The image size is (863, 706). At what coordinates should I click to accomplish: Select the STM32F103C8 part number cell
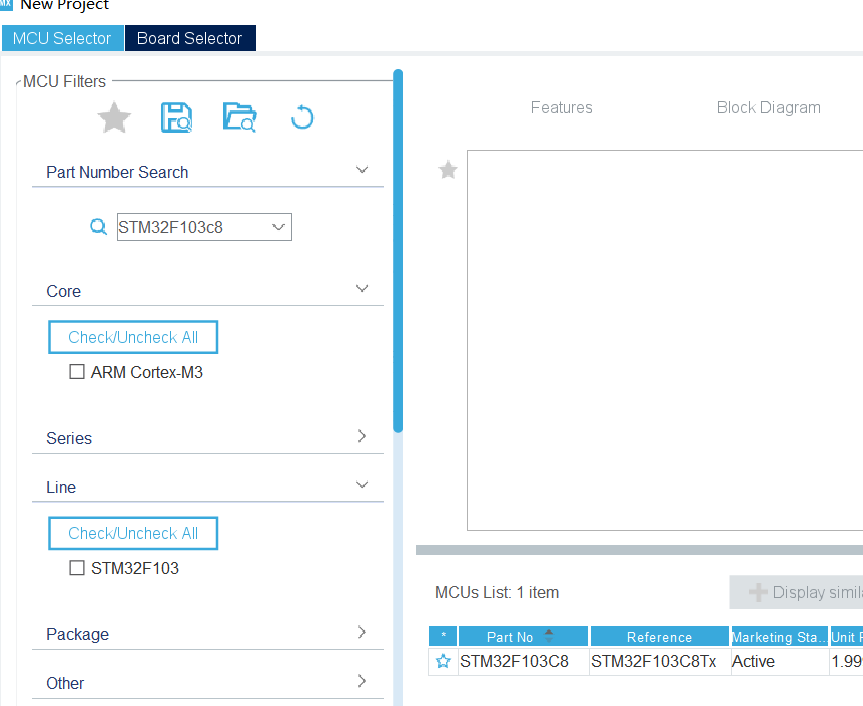click(x=523, y=661)
